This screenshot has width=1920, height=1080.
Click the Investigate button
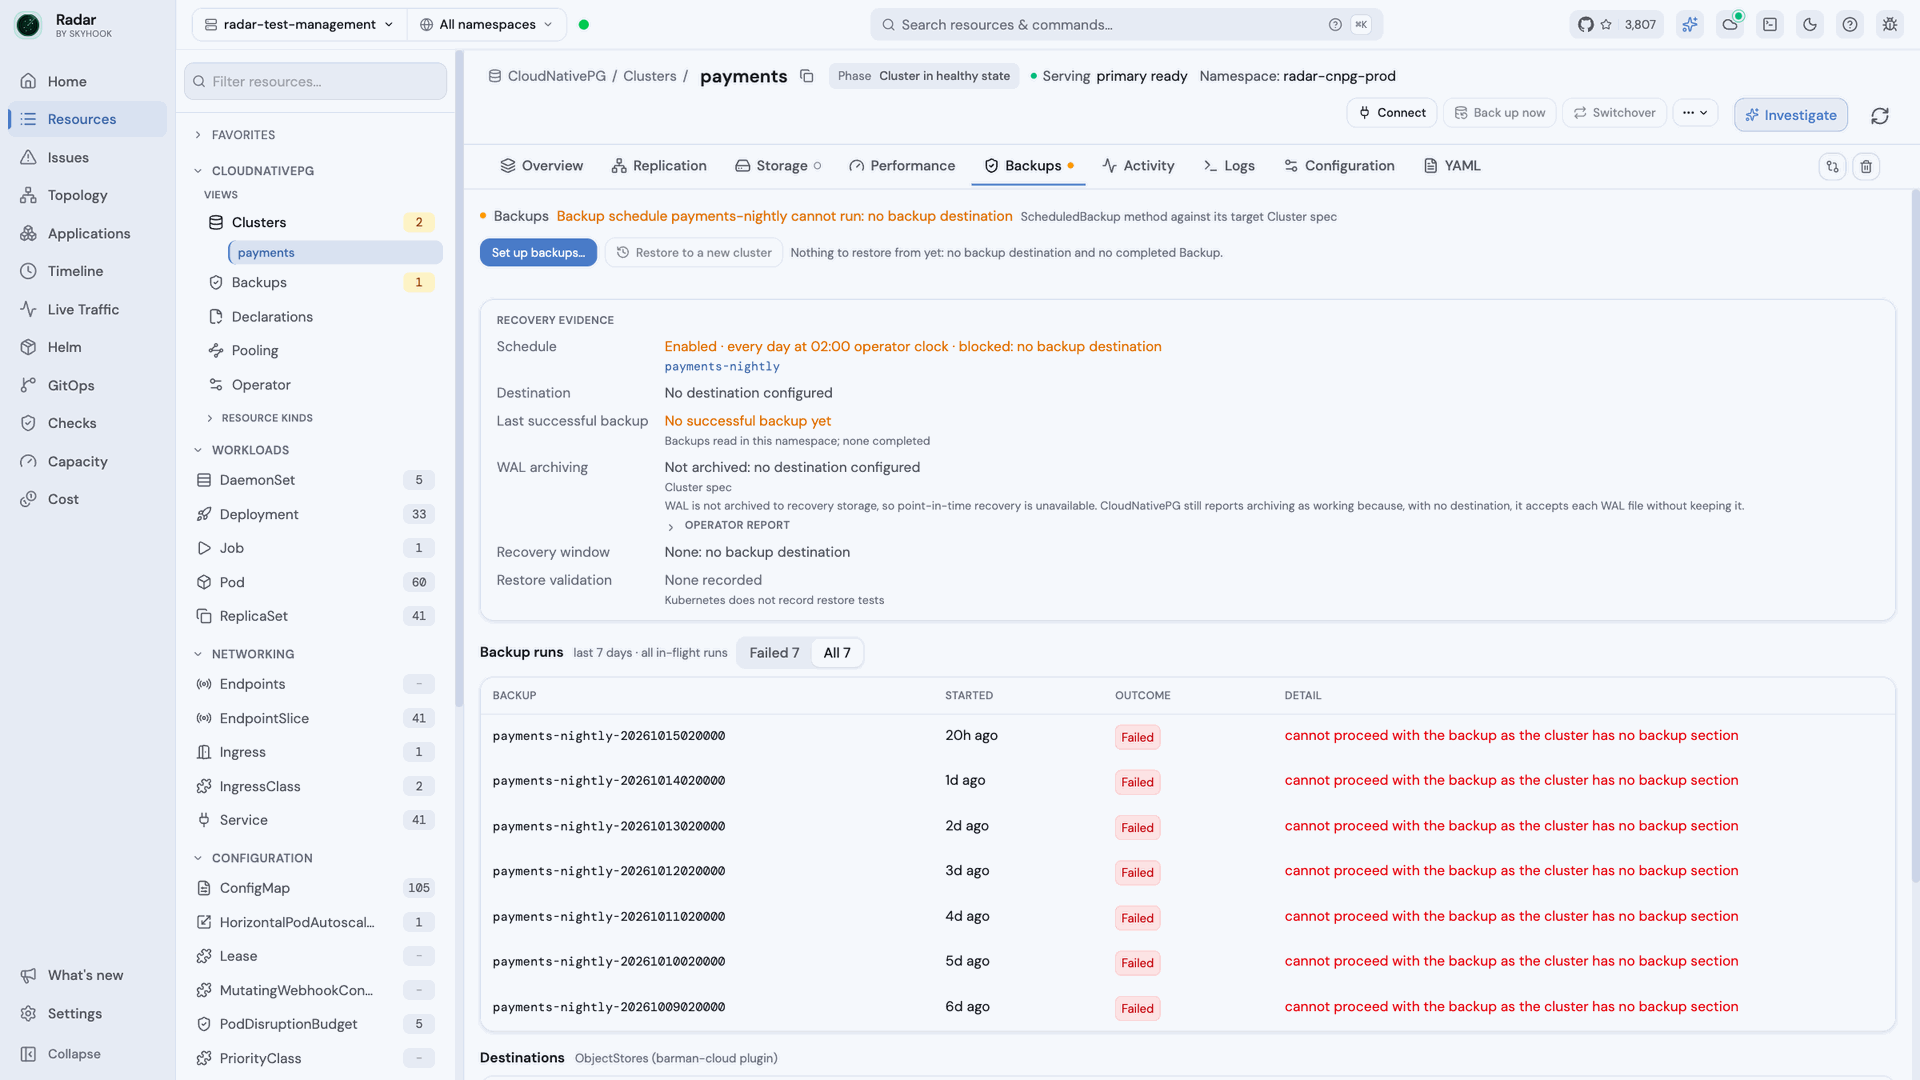pos(1791,116)
